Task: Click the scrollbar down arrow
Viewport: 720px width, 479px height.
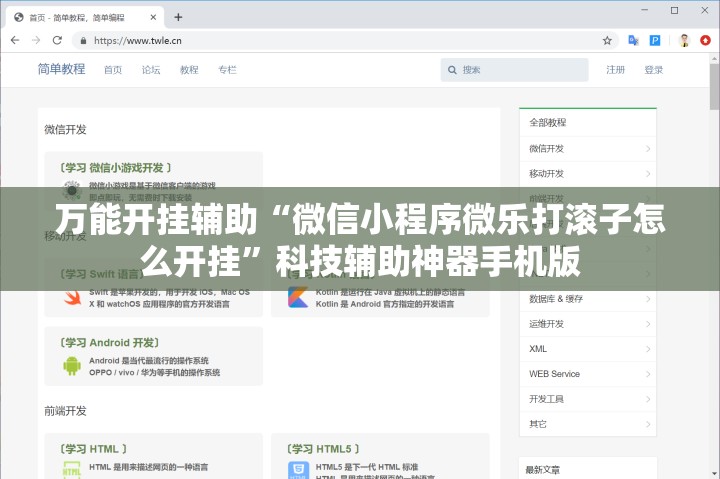Action: (714, 473)
